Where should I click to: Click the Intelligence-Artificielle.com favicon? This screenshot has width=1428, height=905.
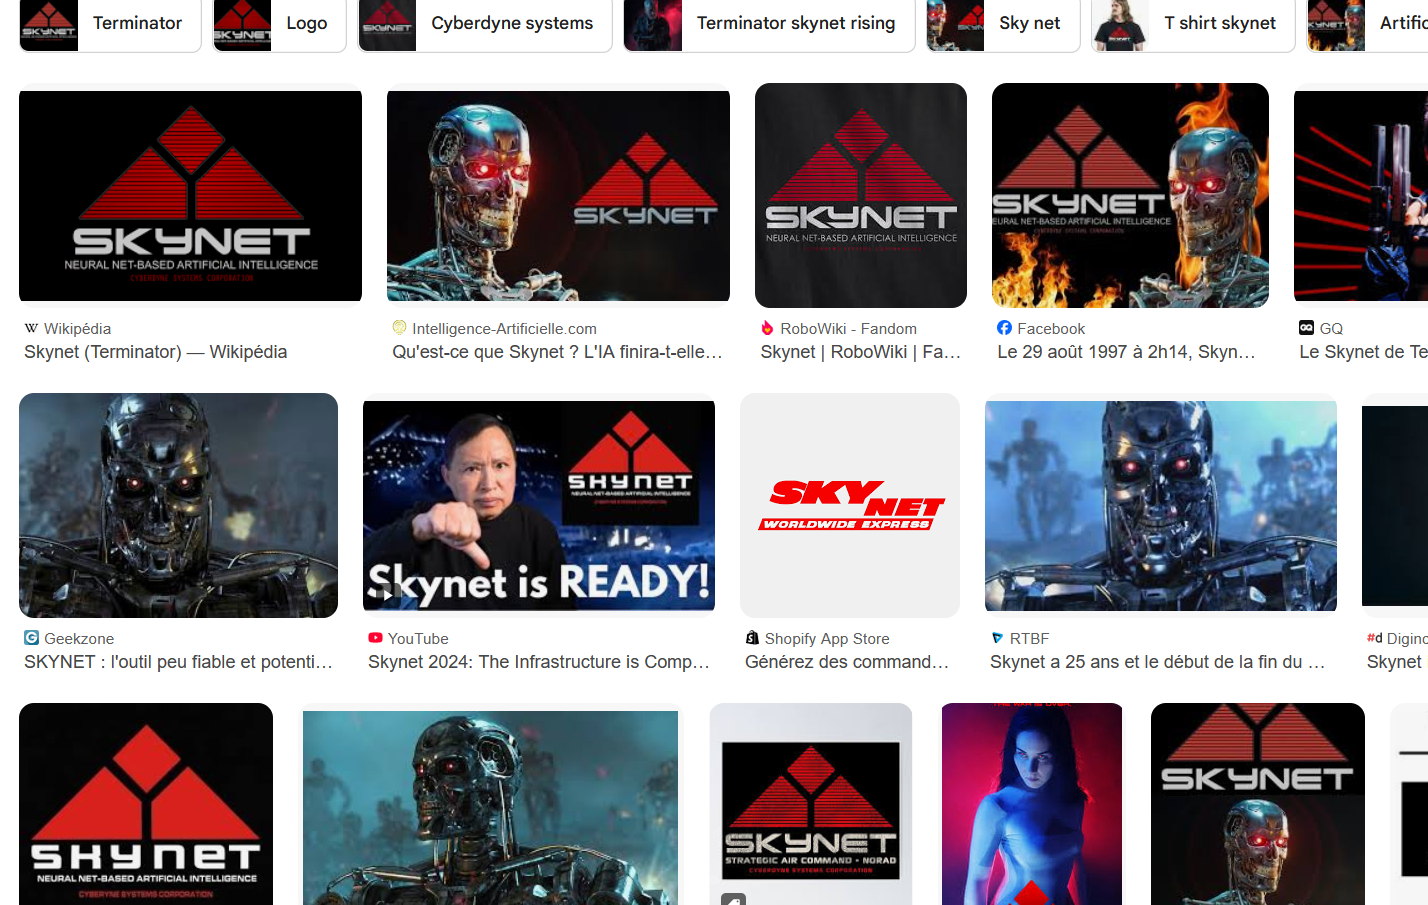click(x=400, y=328)
